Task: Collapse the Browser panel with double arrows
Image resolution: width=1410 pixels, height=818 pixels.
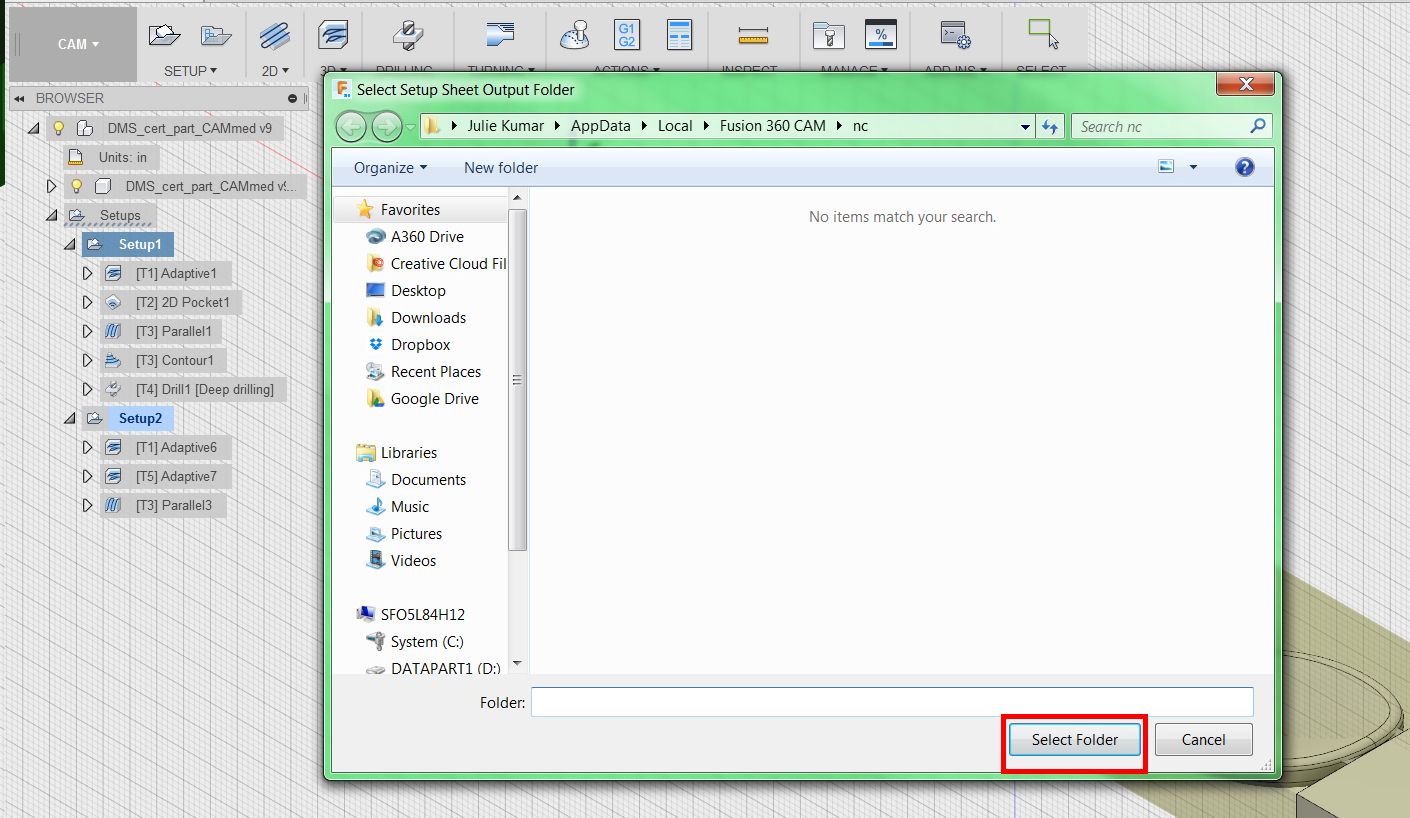Action: point(19,98)
